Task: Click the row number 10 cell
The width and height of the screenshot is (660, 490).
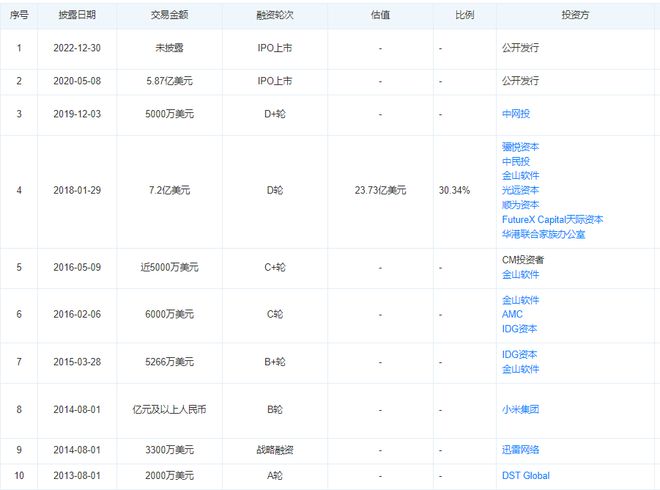Action: [19, 475]
